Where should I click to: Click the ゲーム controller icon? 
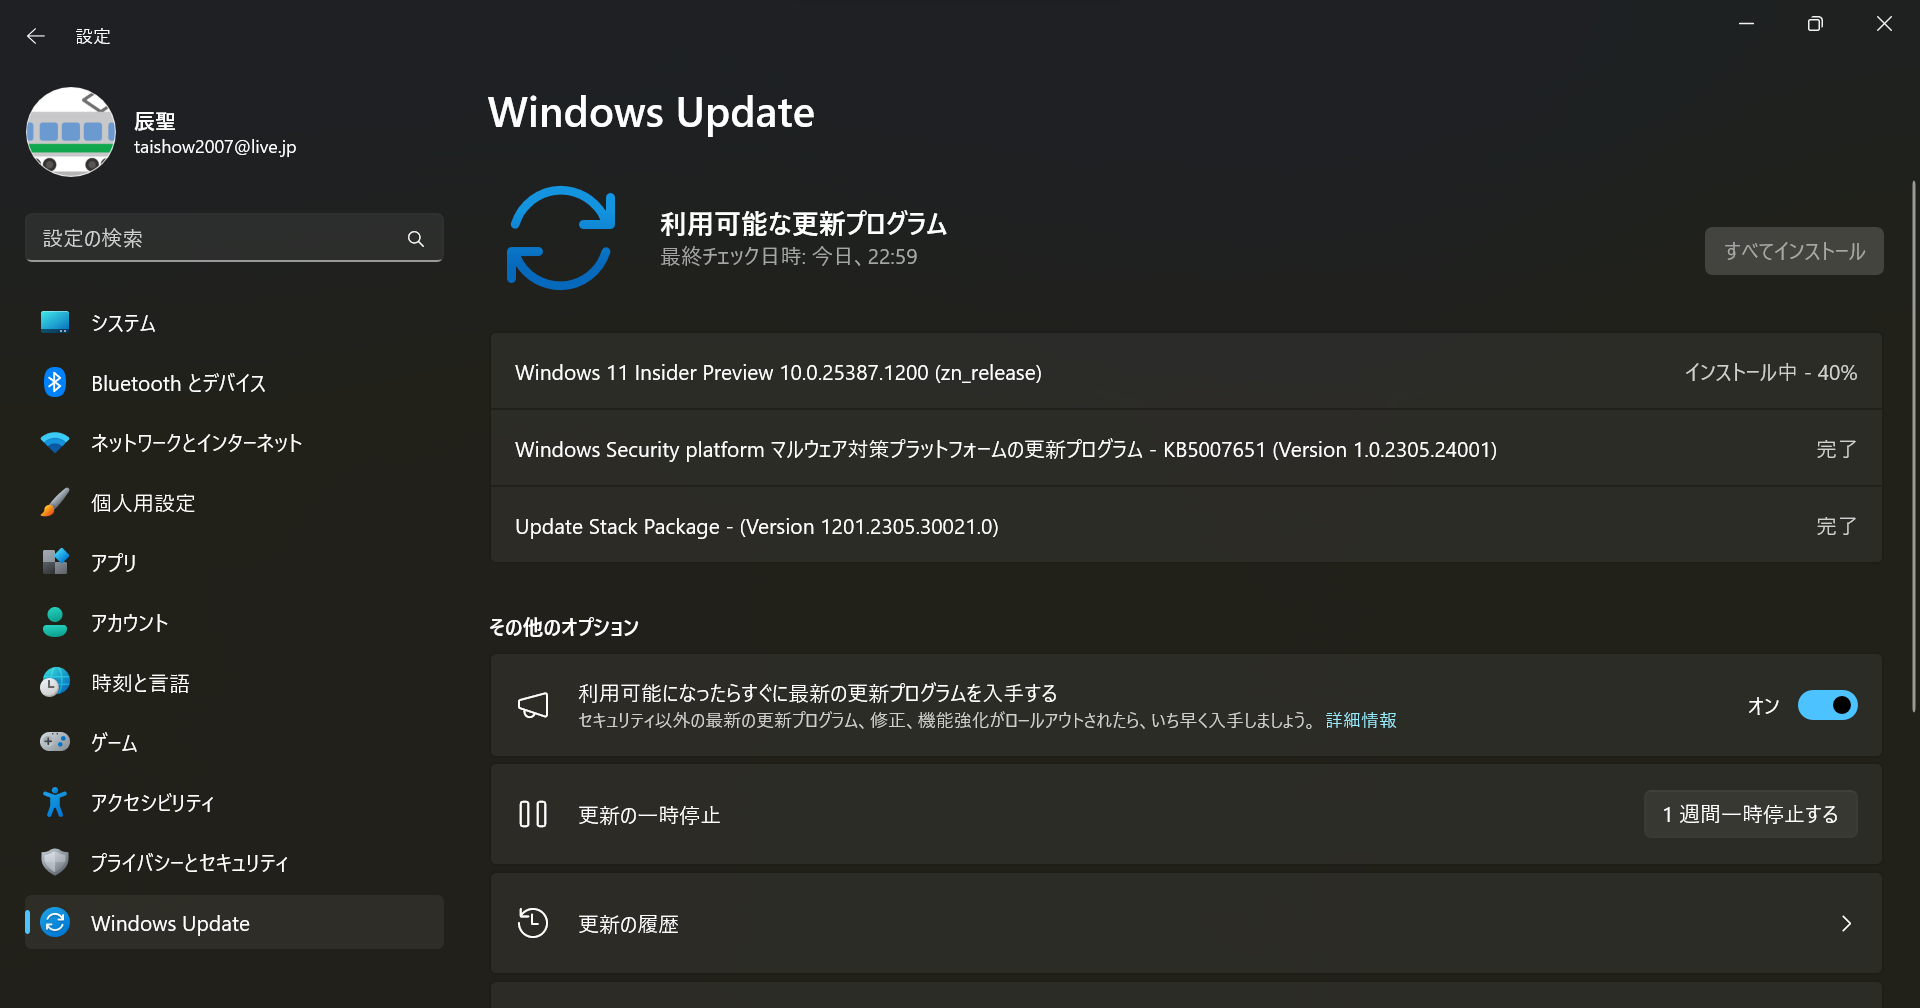tap(55, 742)
